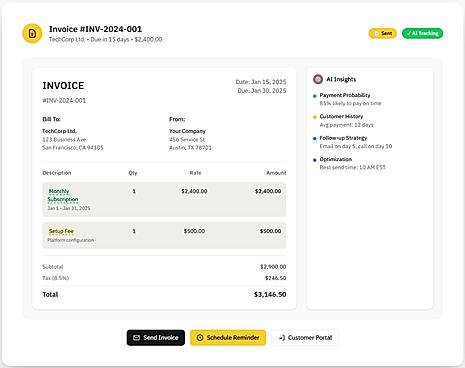465x368 pixels.
Task: Select the Setup Fee item name
Action: point(61,231)
